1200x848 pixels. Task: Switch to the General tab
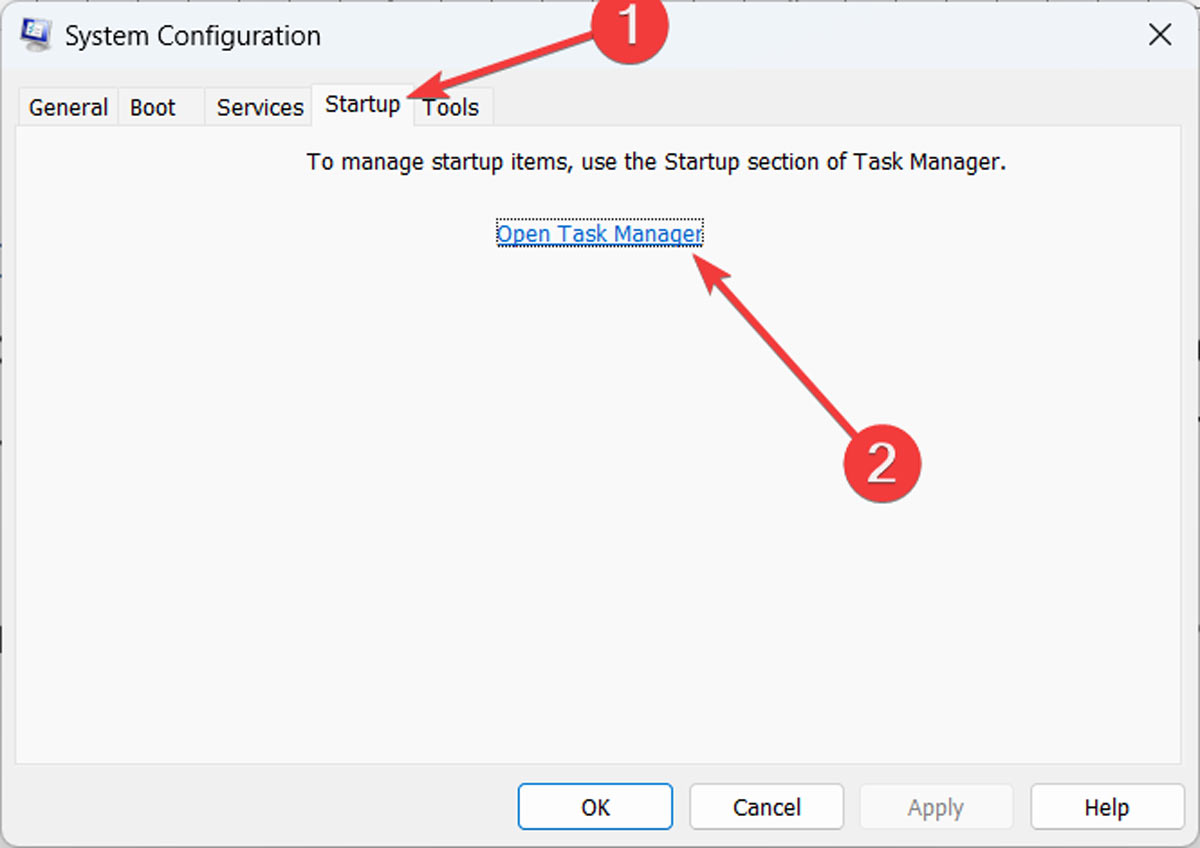click(x=67, y=107)
